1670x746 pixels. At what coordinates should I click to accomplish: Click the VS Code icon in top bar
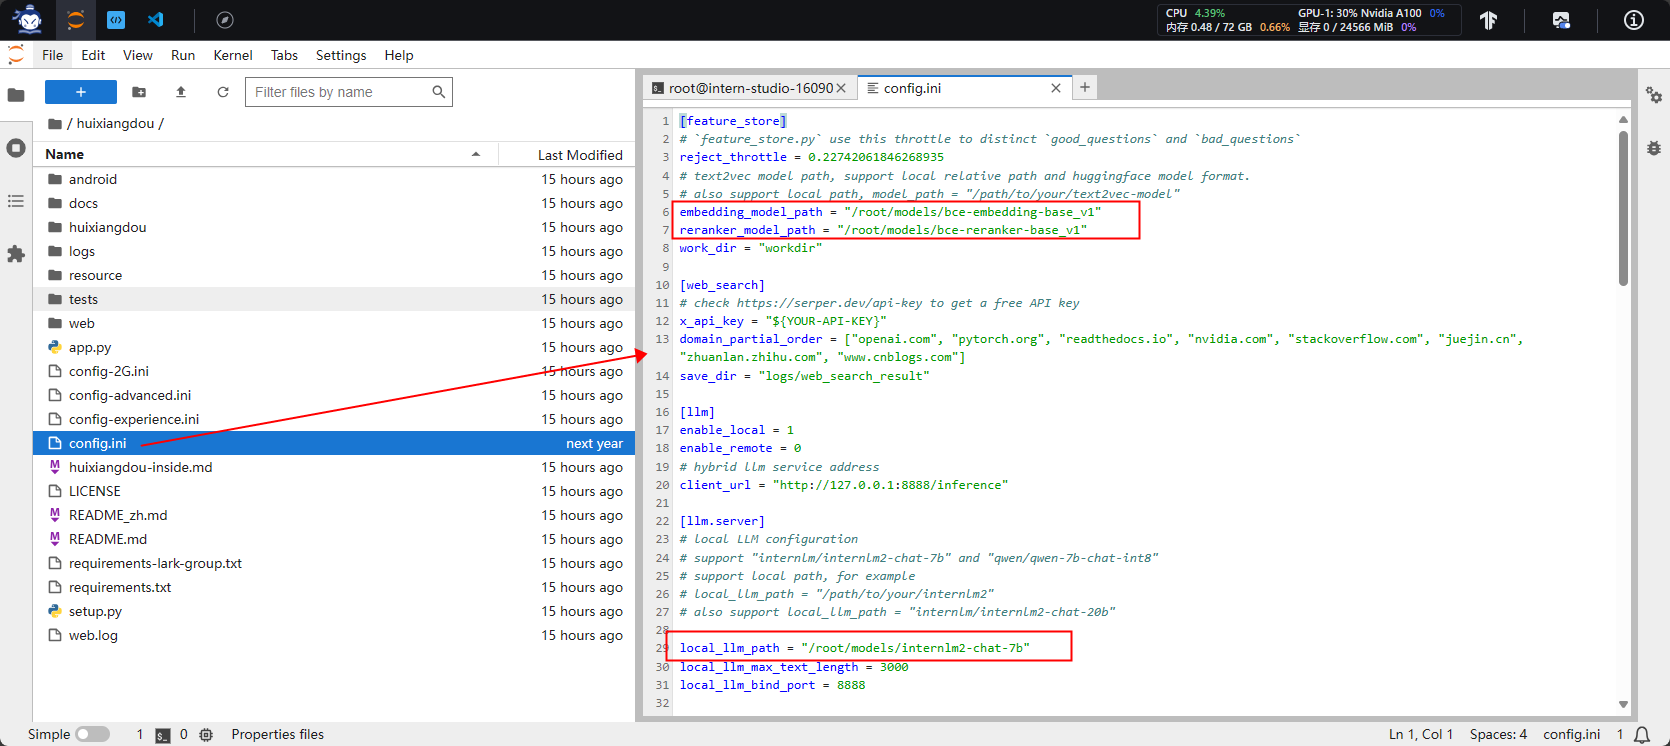click(x=155, y=20)
